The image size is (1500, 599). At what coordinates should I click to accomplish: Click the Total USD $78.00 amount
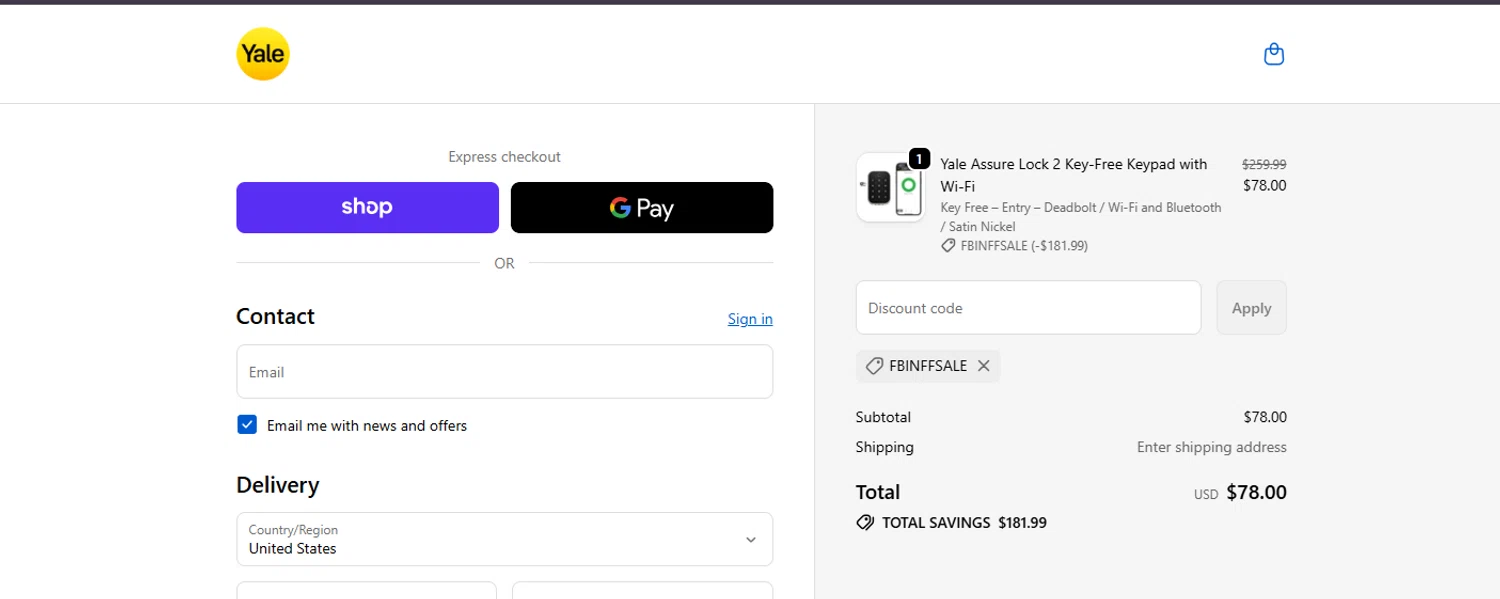point(1240,493)
